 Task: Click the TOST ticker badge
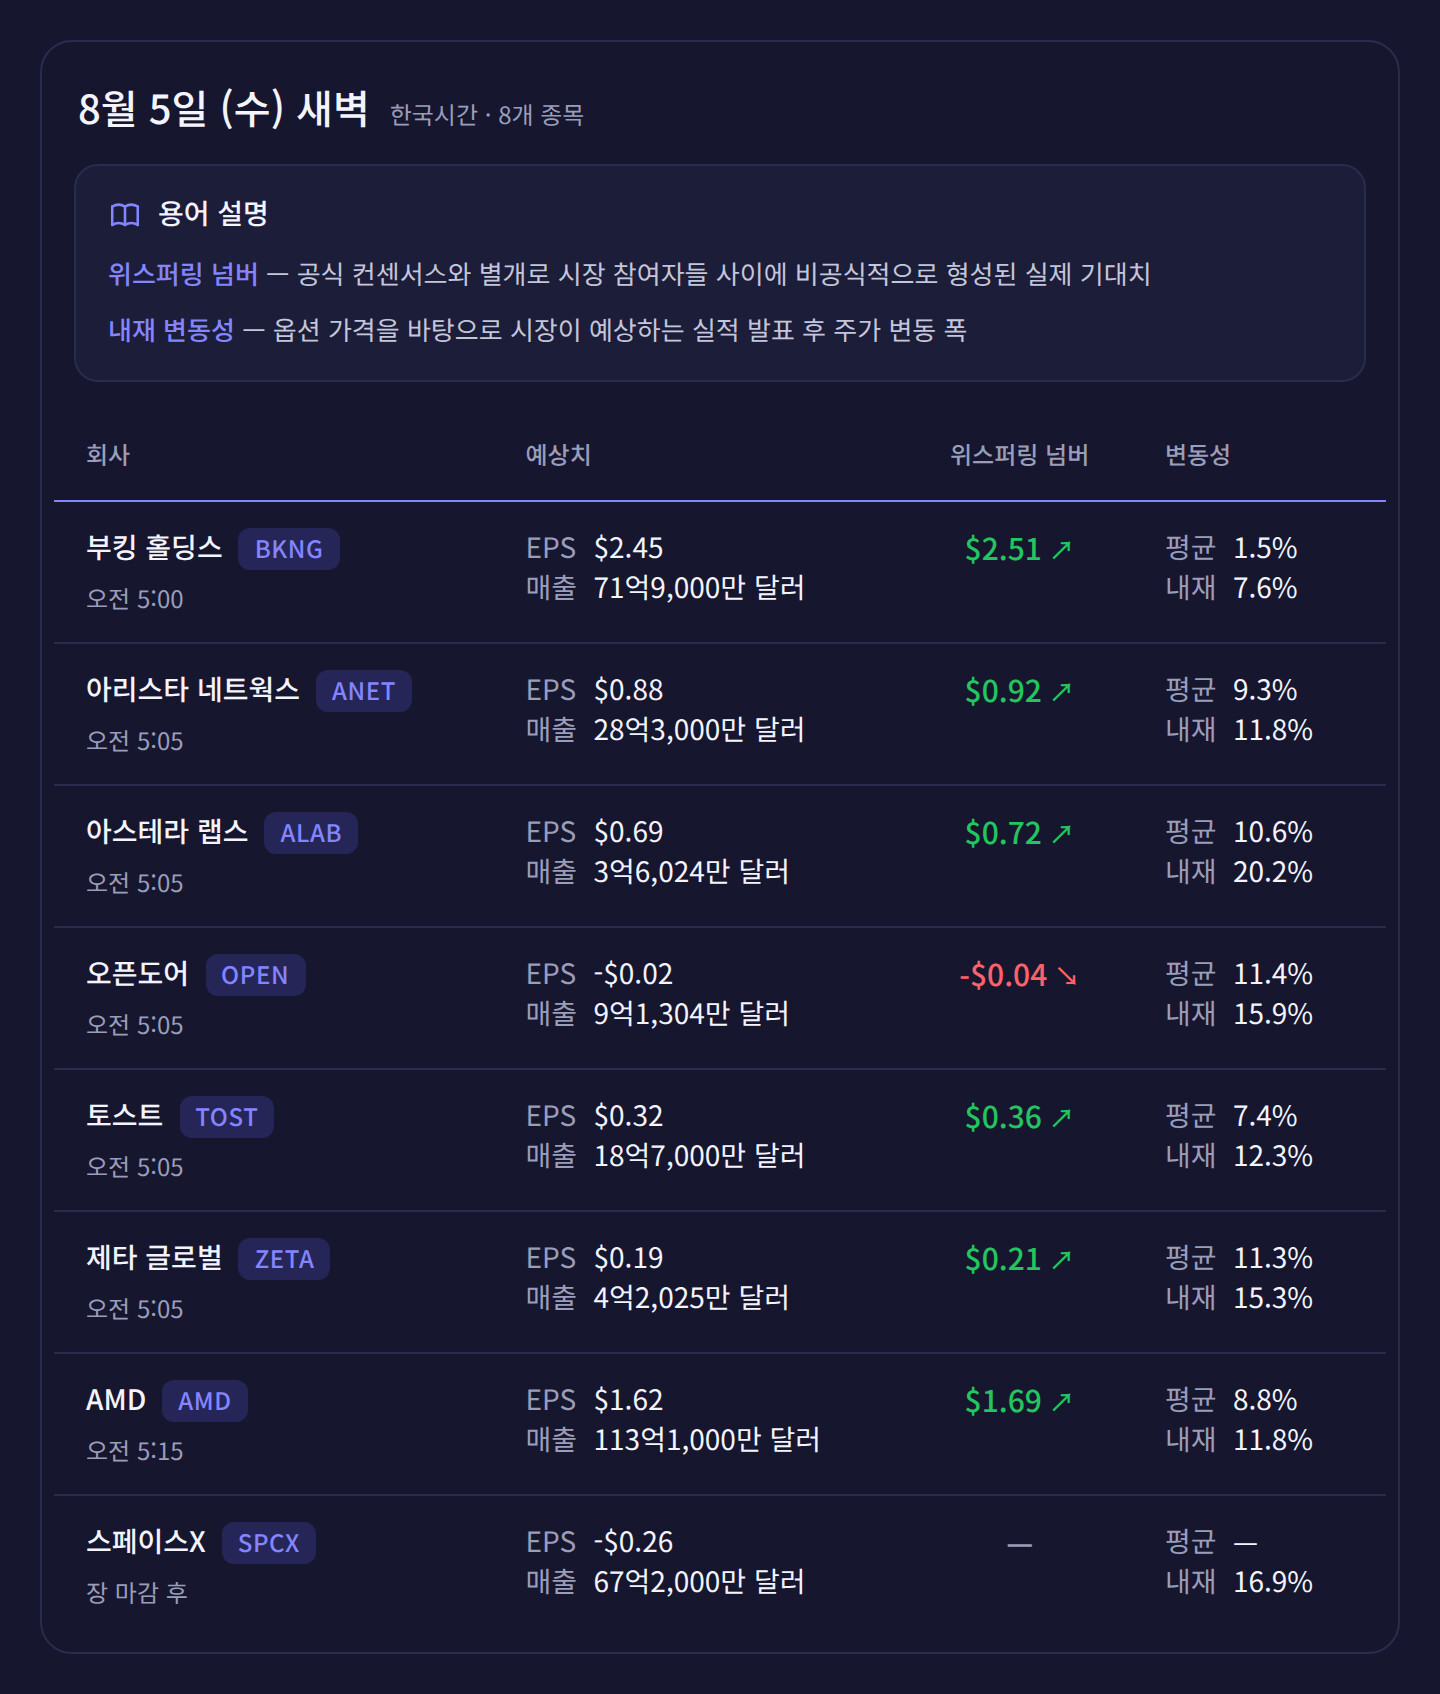tap(227, 1117)
